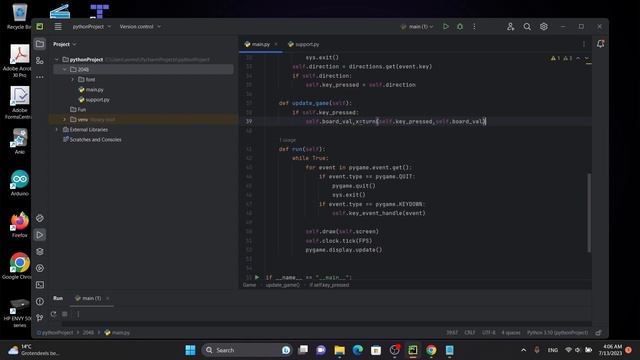
Task: Click the PyCharm logo in title bar
Action: tap(40, 27)
